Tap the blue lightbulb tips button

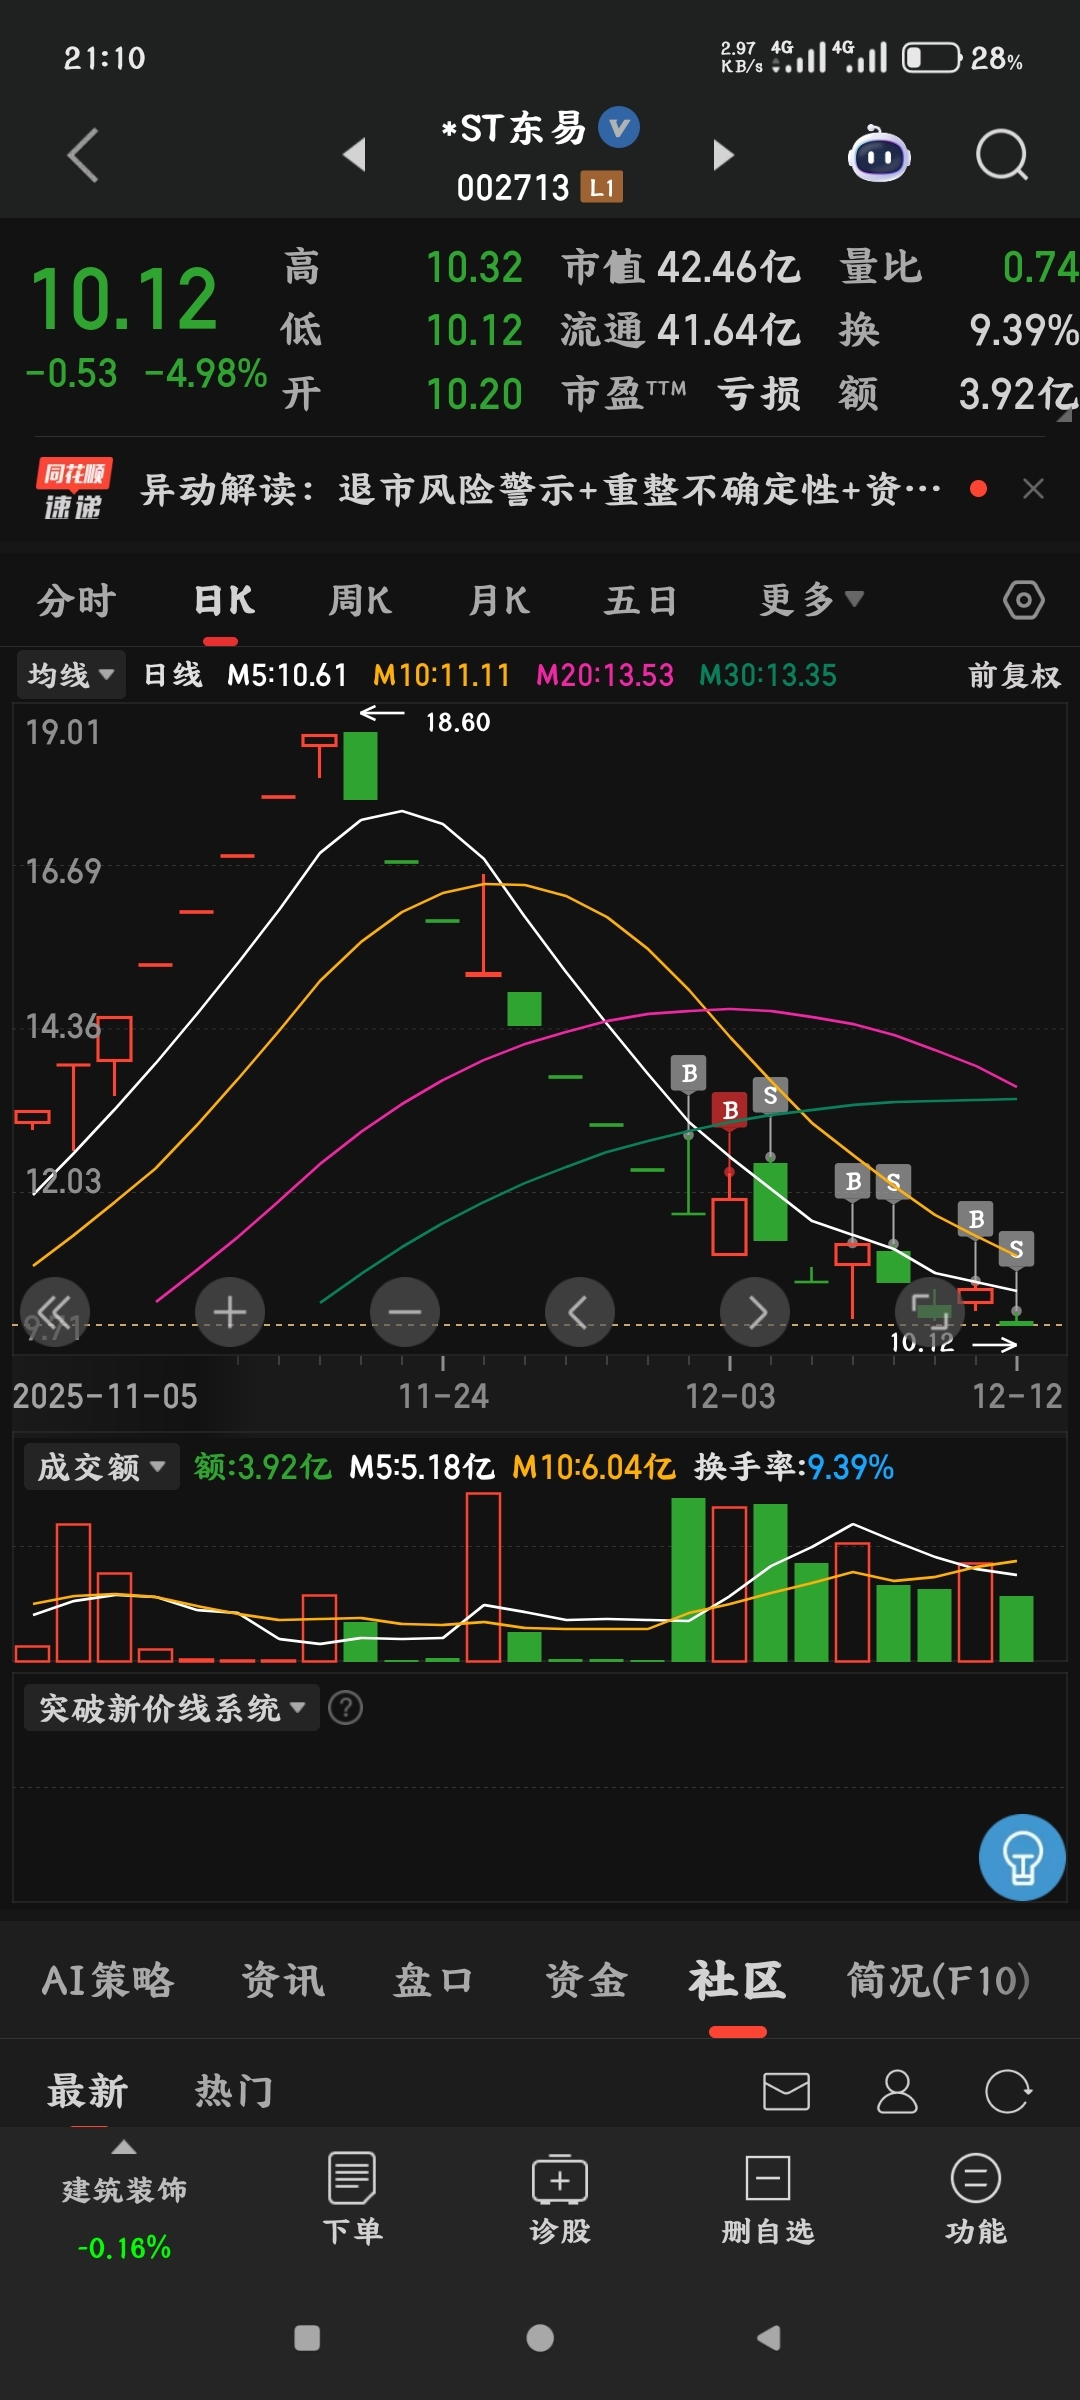(1022, 1857)
